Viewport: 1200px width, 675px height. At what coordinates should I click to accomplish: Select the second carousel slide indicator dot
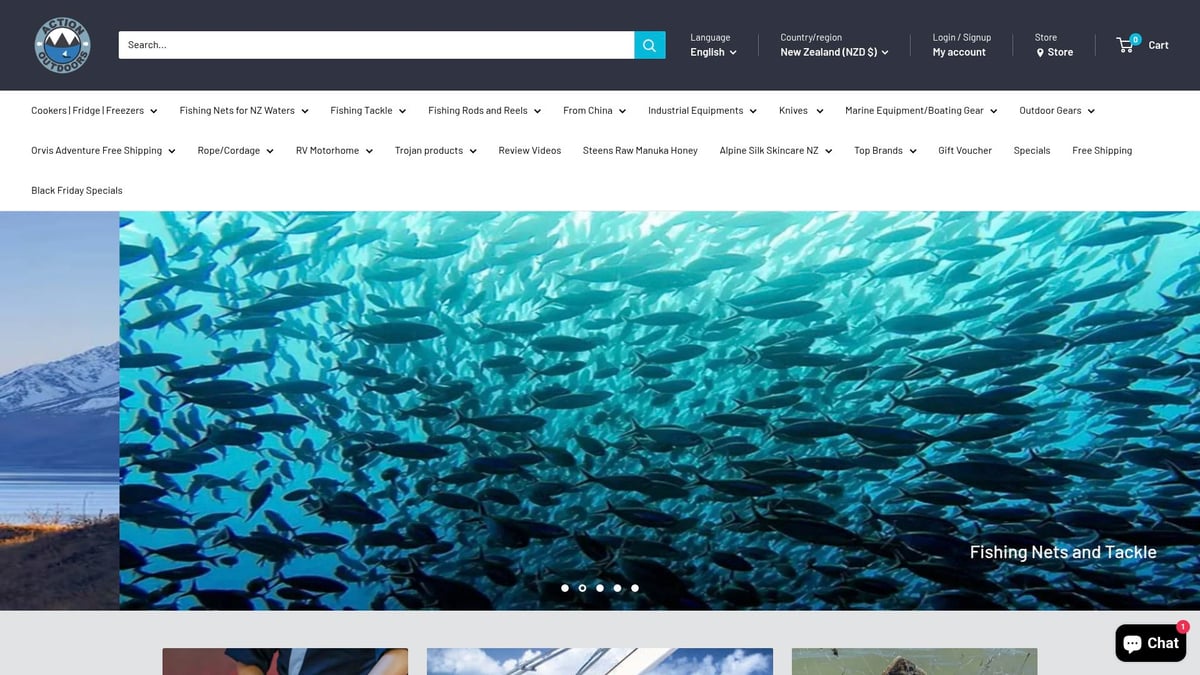tap(582, 588)
